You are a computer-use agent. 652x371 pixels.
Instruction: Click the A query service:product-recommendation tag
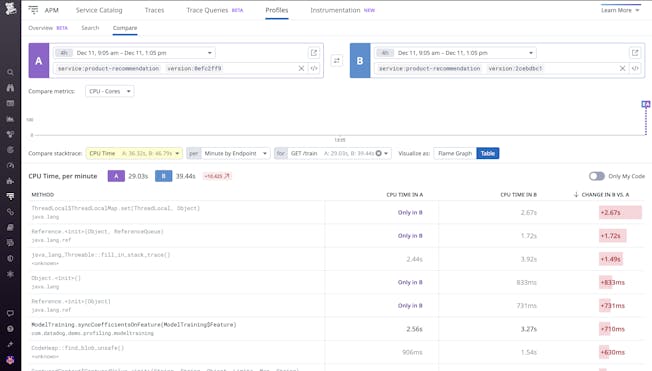(109, 68)
